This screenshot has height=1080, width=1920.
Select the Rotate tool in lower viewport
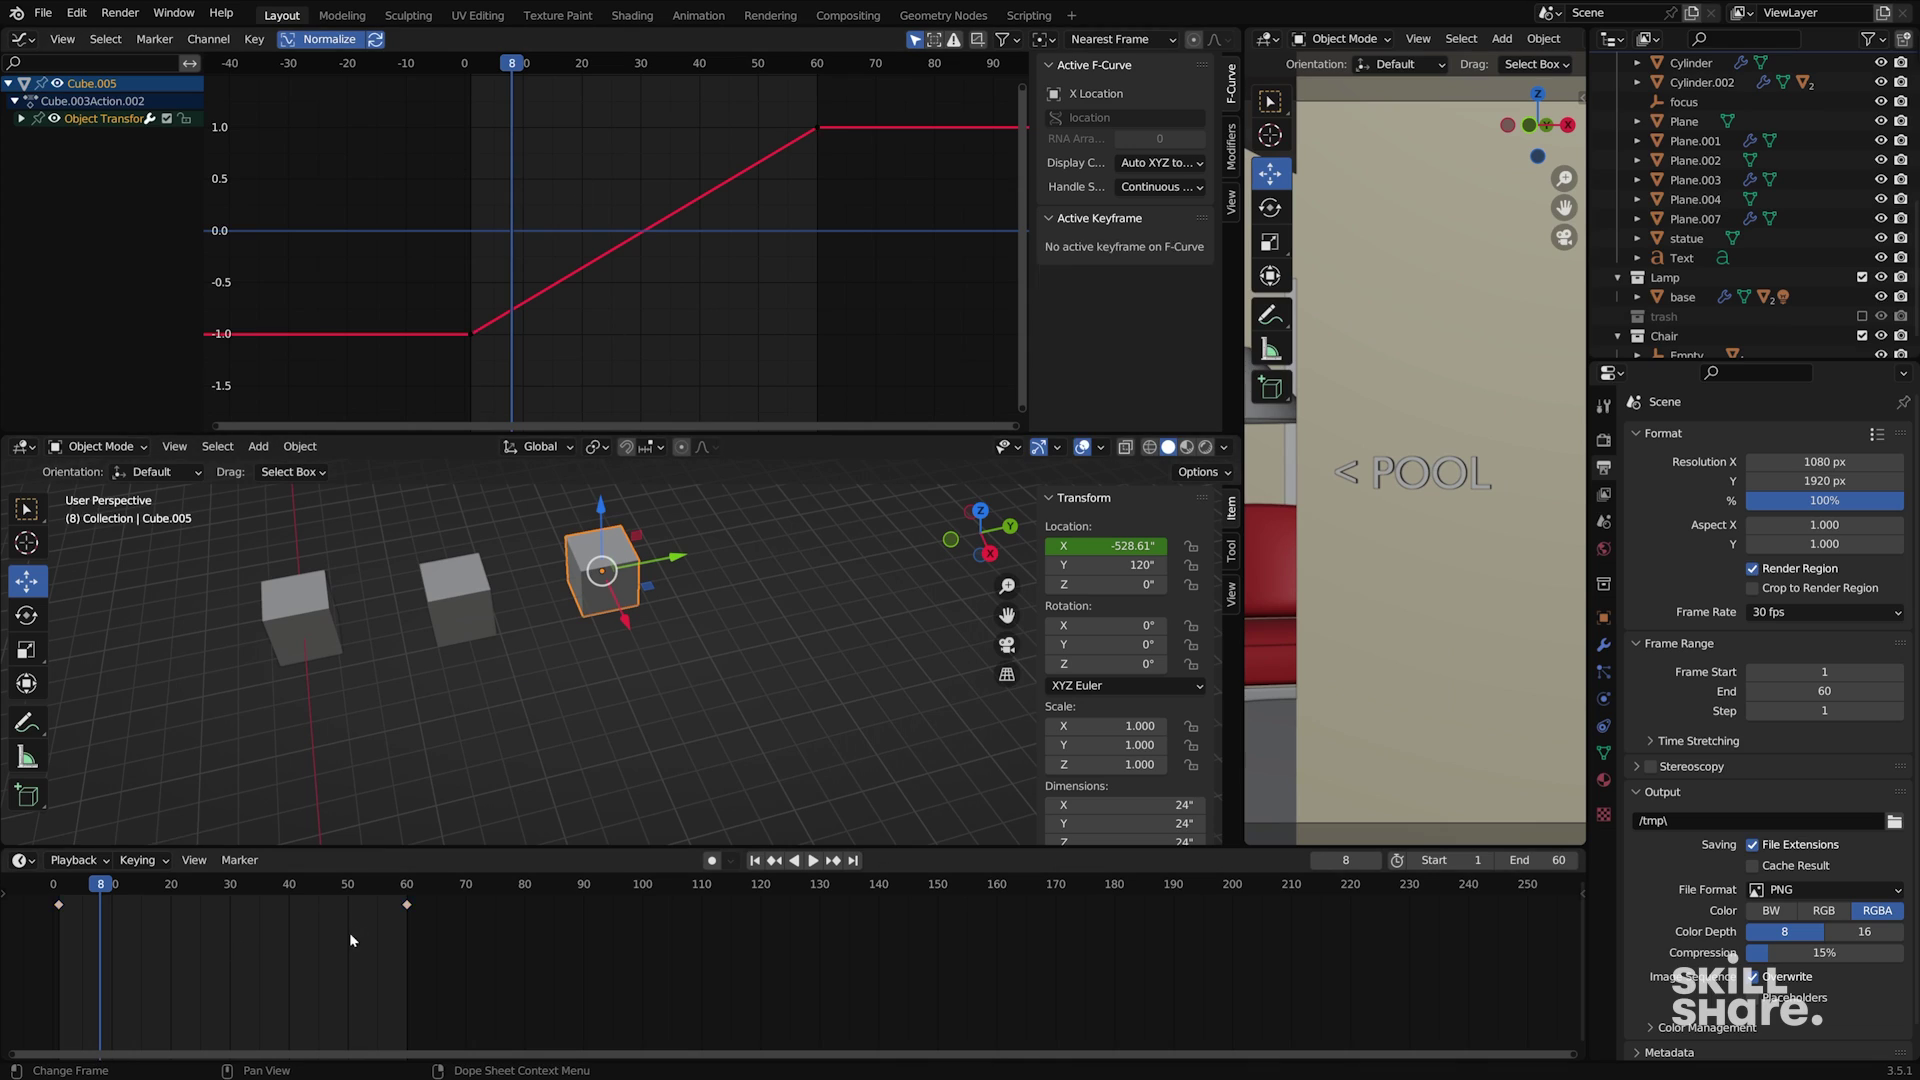[x=27, y=616]
